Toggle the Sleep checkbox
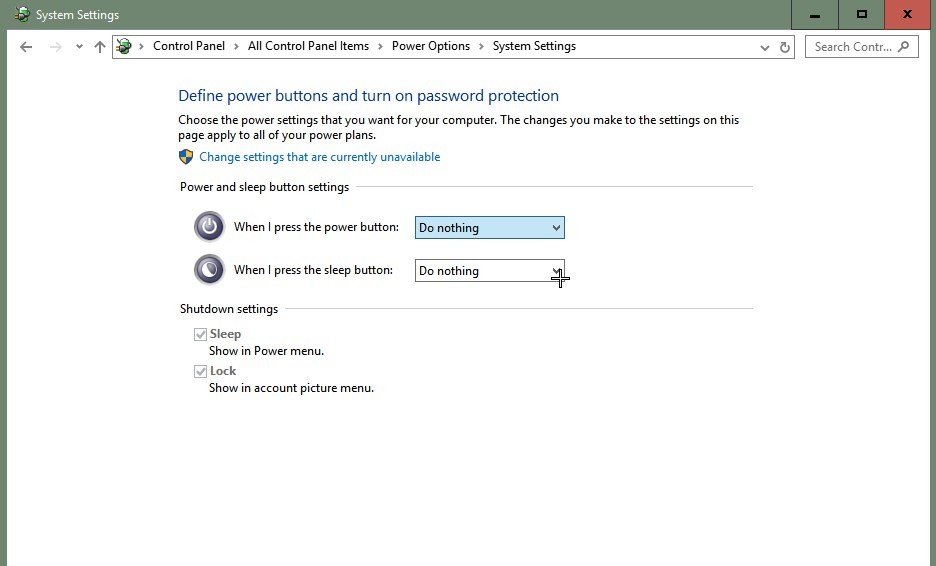Image resolution: width=936 pixels, height=566 pixels. (201, 334)
